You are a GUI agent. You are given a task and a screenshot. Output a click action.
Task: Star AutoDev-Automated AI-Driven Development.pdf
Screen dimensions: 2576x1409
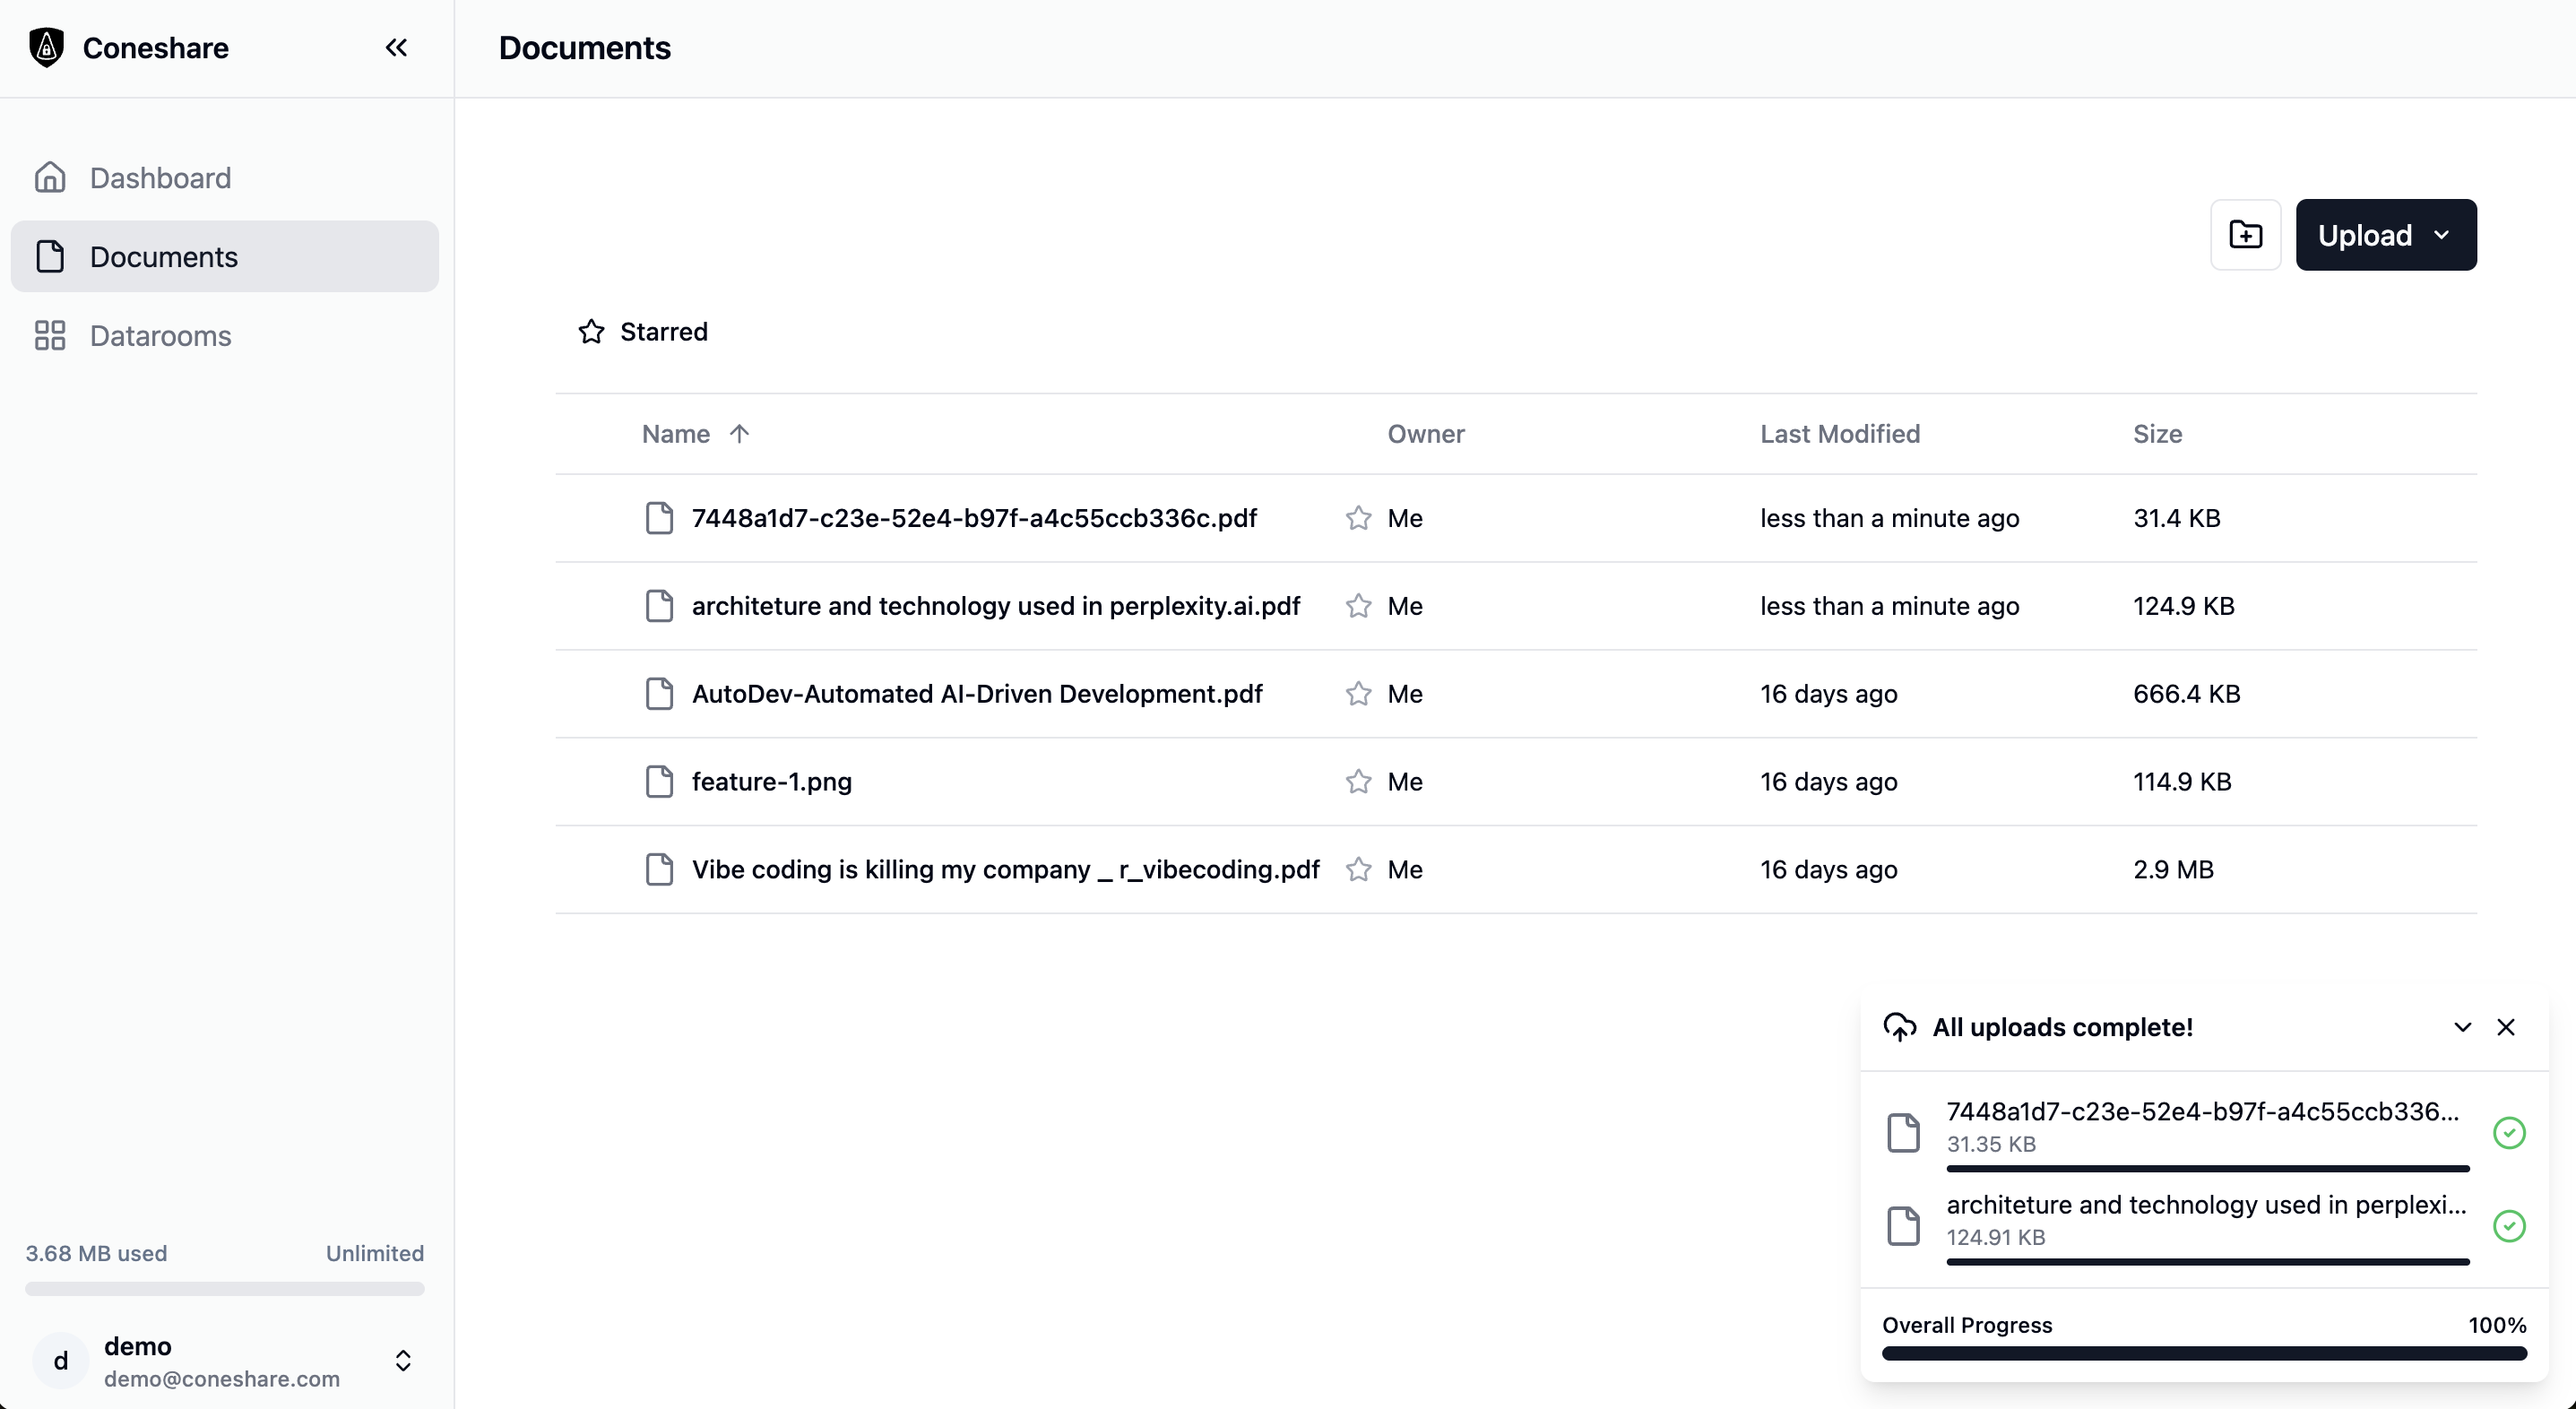coord(1358,694)
